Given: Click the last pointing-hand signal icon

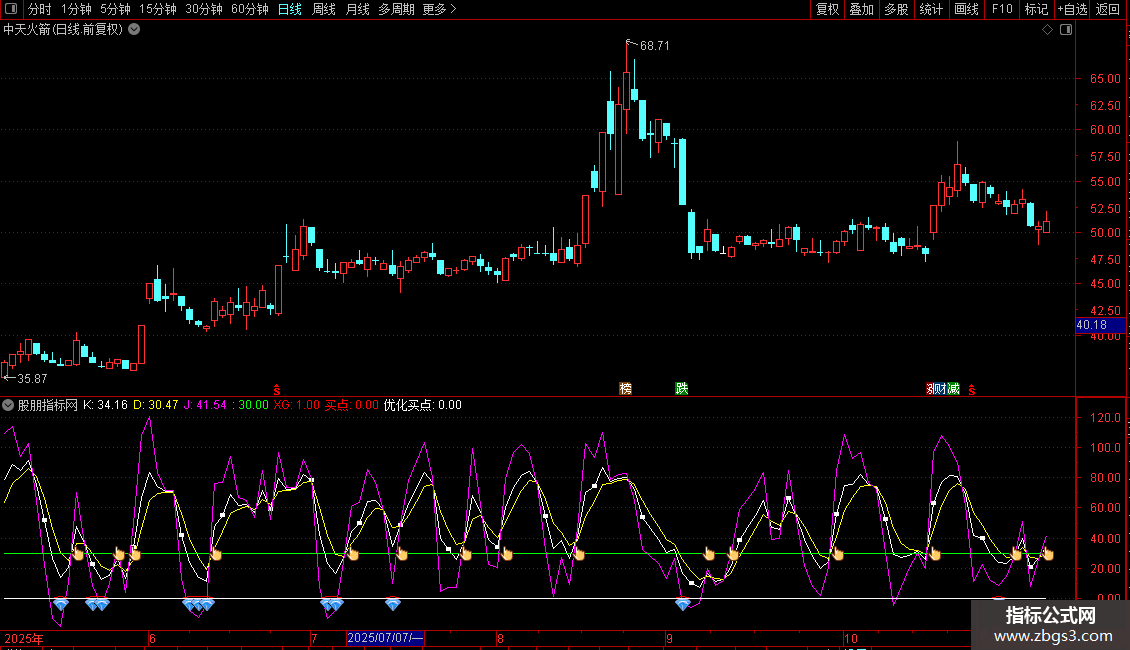Looking at the screenshot, I should pyautogui.click(x=1047, y=554).
